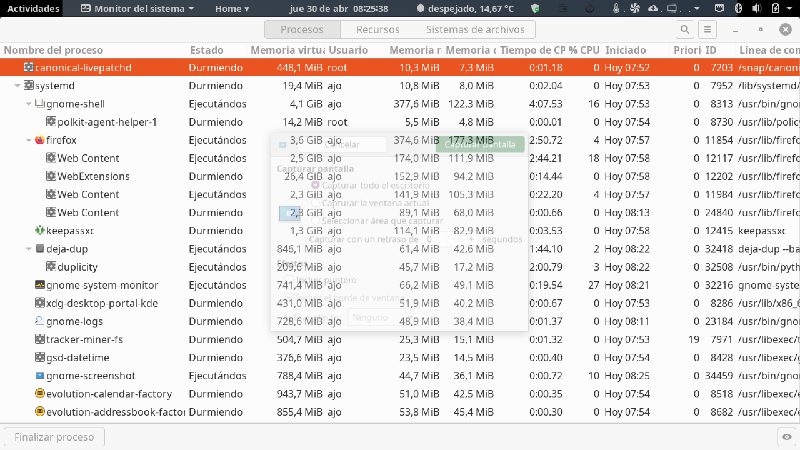This screenshot has width=800, height=450.
Task: Click the gnome-logs process icon
Action: 40,321
